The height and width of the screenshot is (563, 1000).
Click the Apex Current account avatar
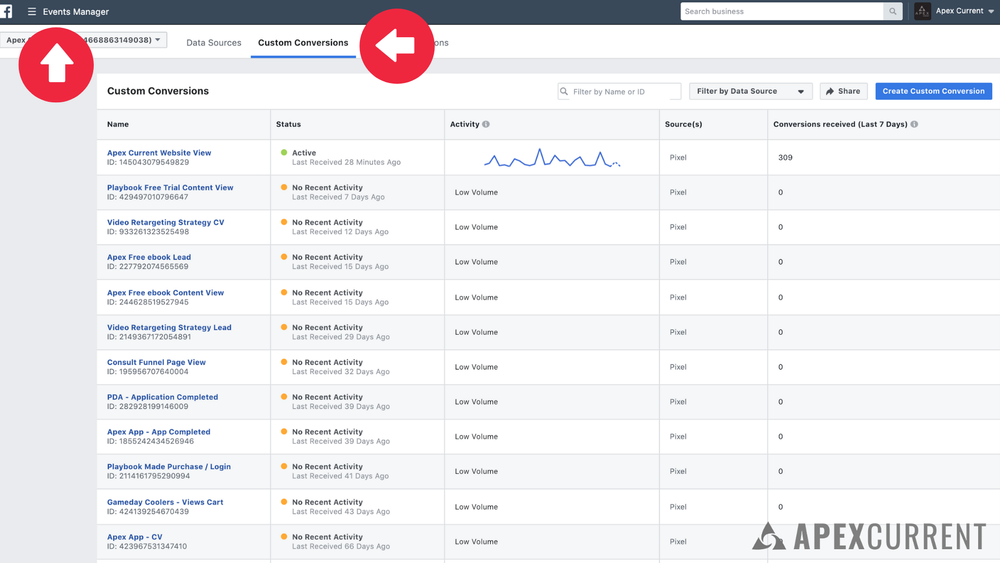point(922,11)
